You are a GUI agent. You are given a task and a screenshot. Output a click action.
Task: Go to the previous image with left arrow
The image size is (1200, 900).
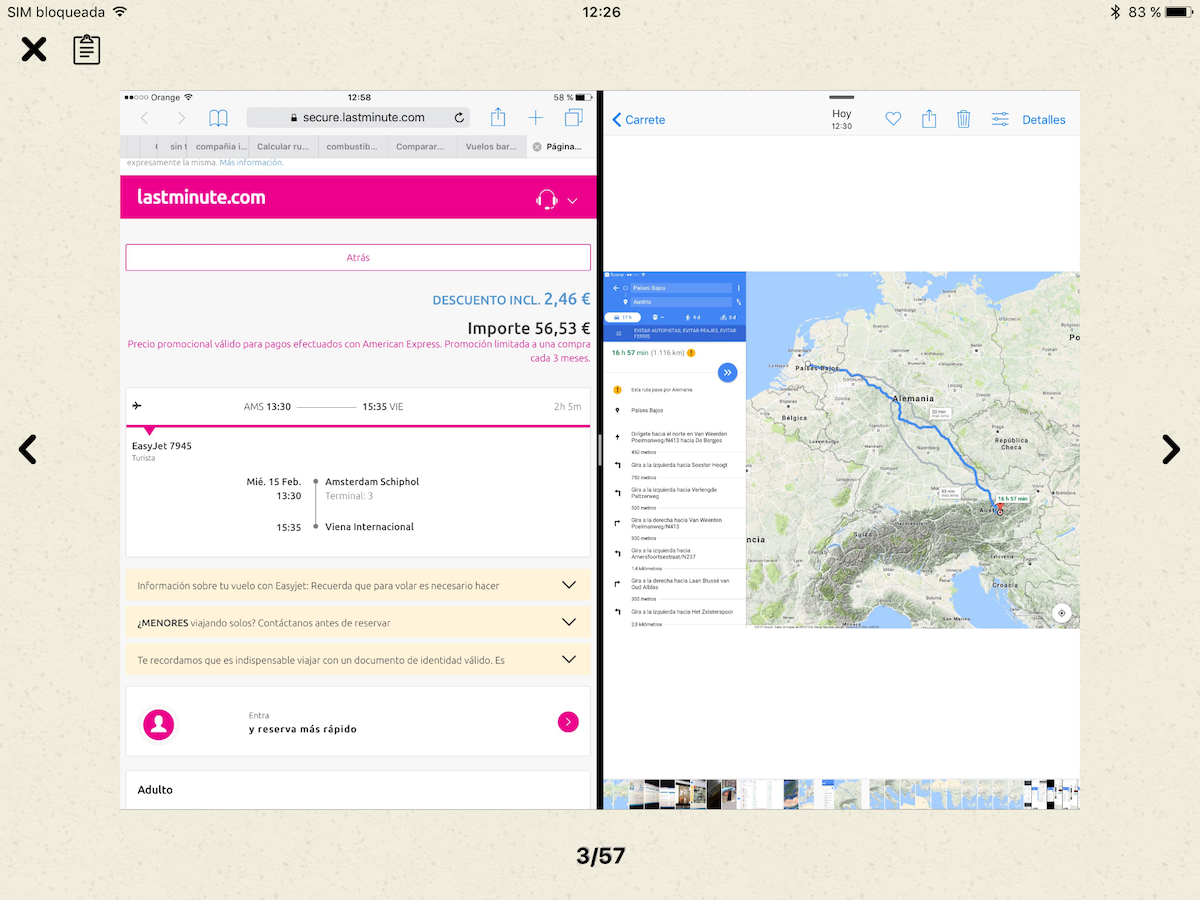pyautogui.click(x=28, y=450)
